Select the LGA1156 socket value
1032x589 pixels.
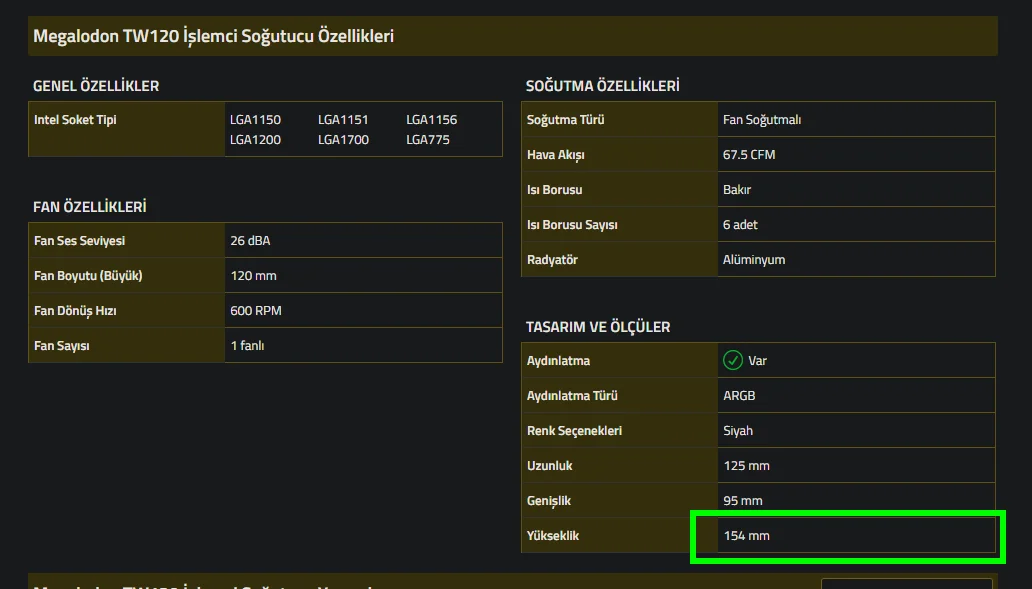(x=431, y=120)
